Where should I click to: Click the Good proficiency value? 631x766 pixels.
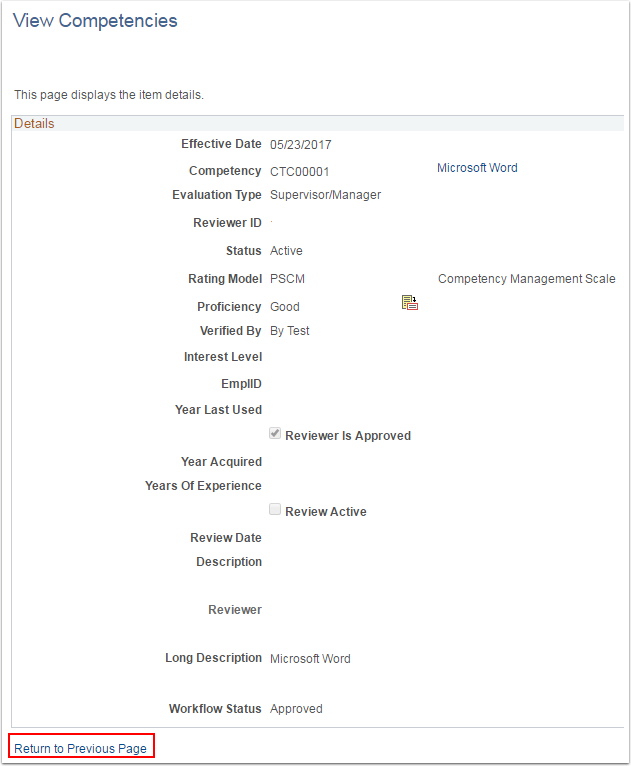point(285,307)
